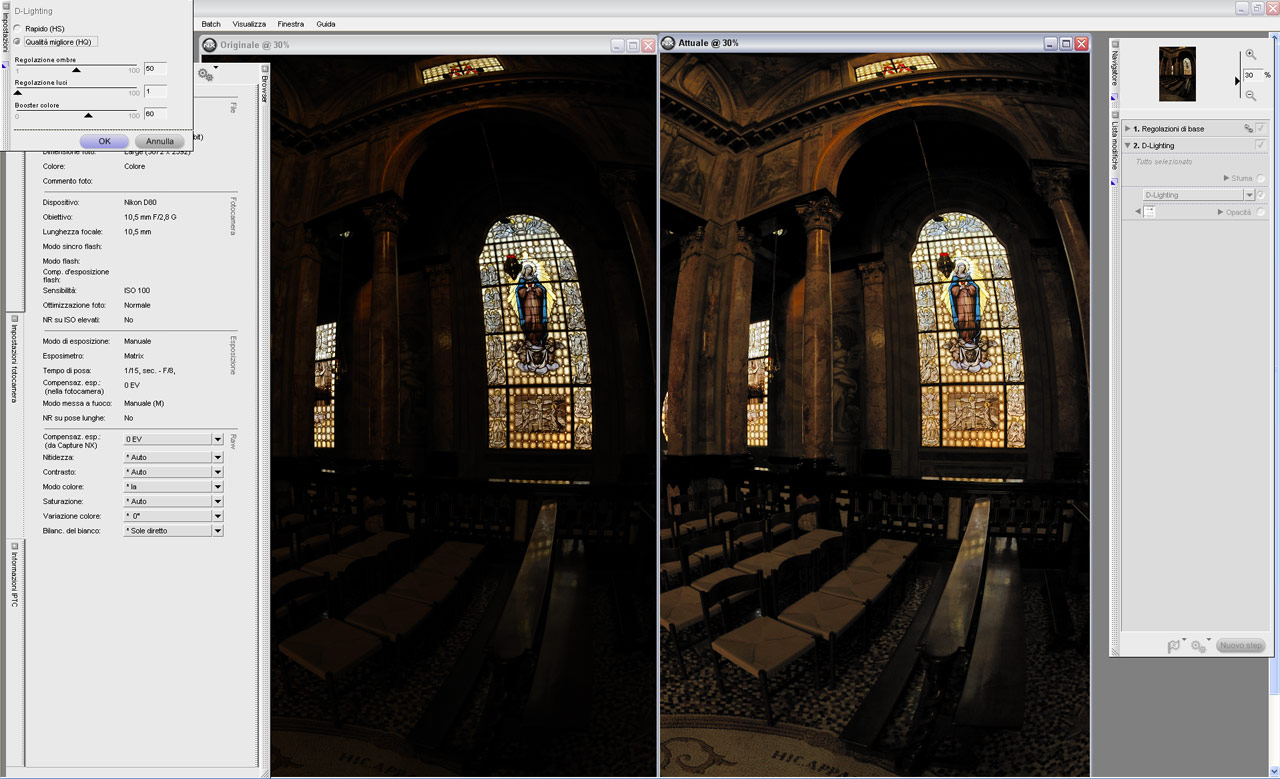Viewport: 1280px width, 779px height.
Task: Switch to the Browser side tab
Action: pos(264,89)
